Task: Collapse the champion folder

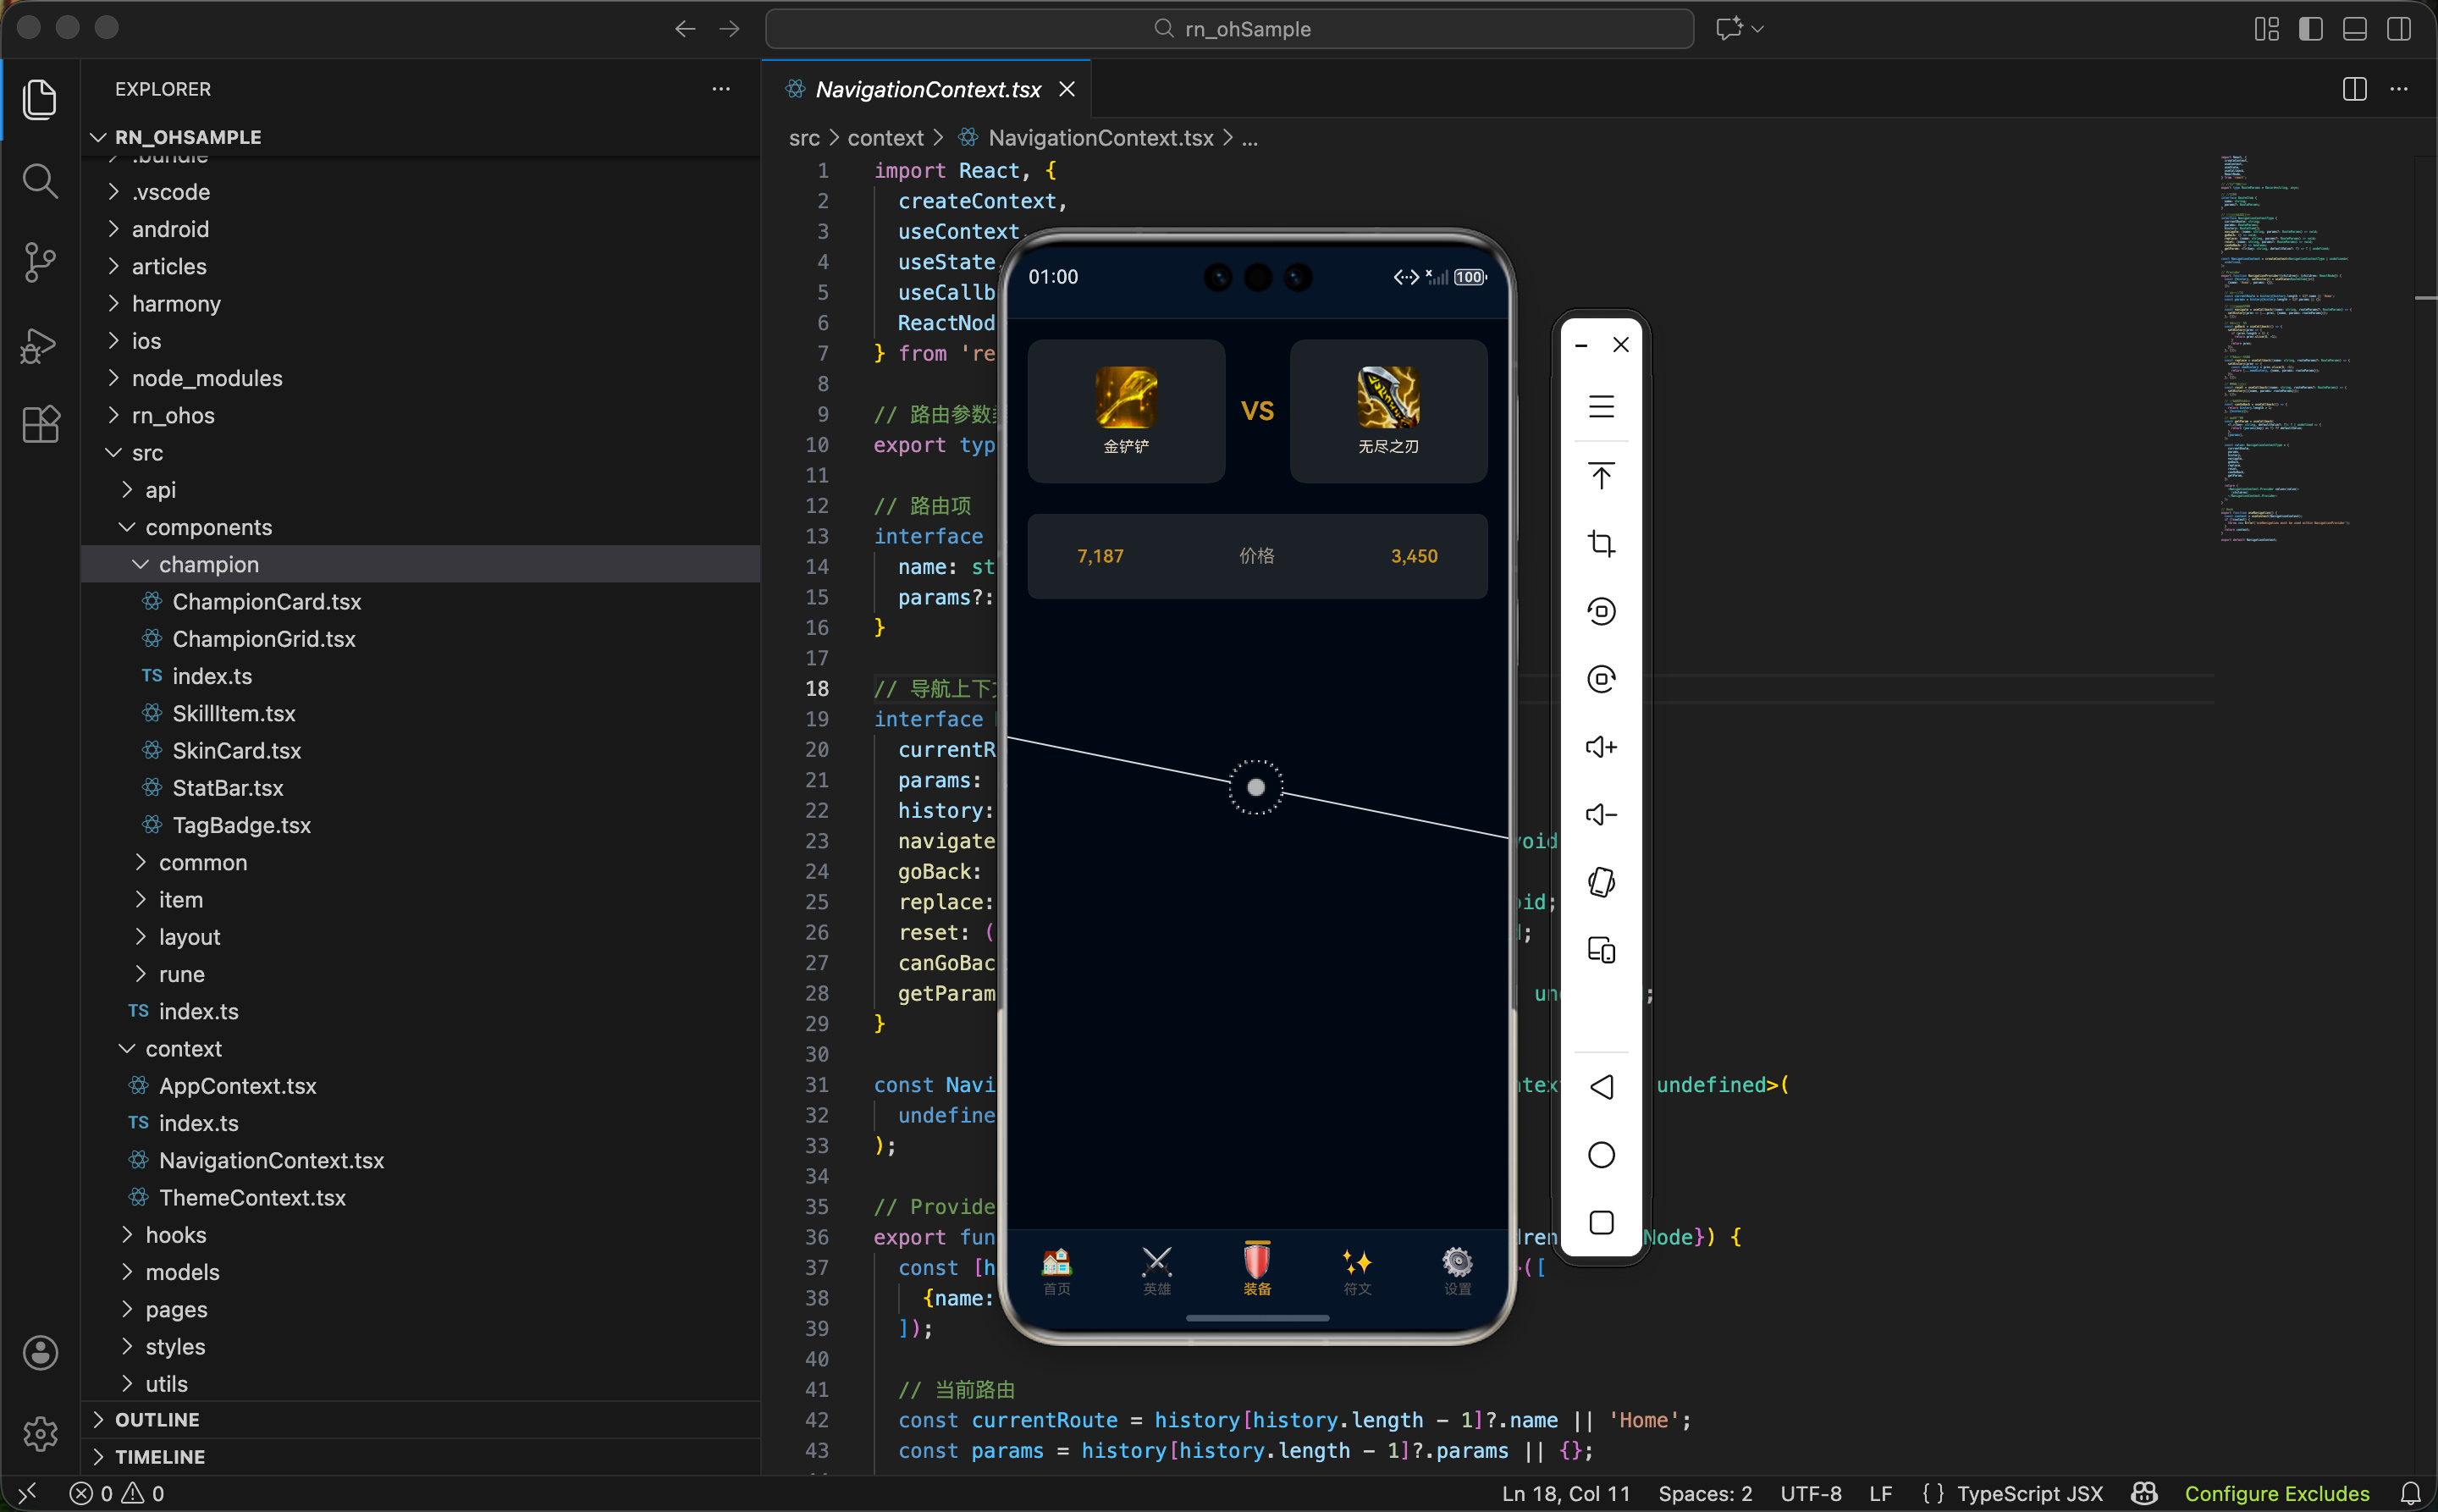Action: tap(208, 564)
